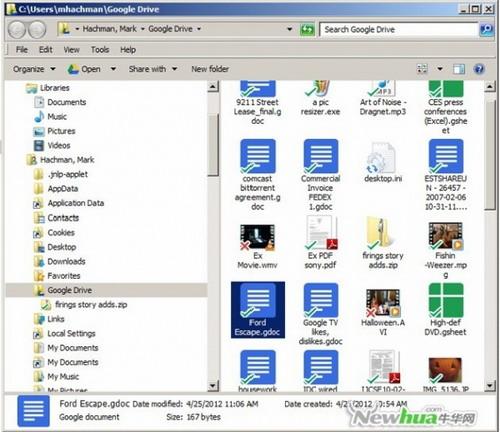500x432 pixels.
Task: Select the IMG_5136 pumpkin image thumbnail
Action: point(446,370)
